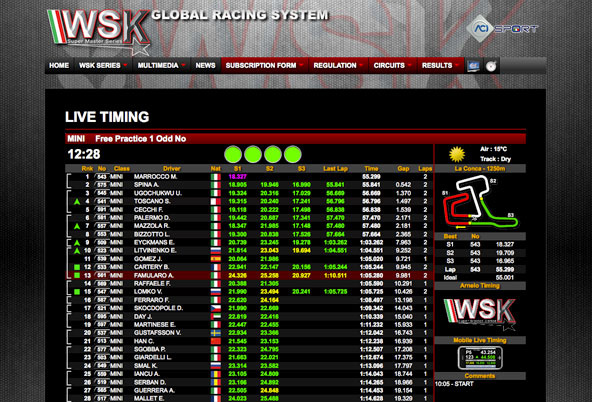Click the LIVE TIMING page heading

(107, 117)
